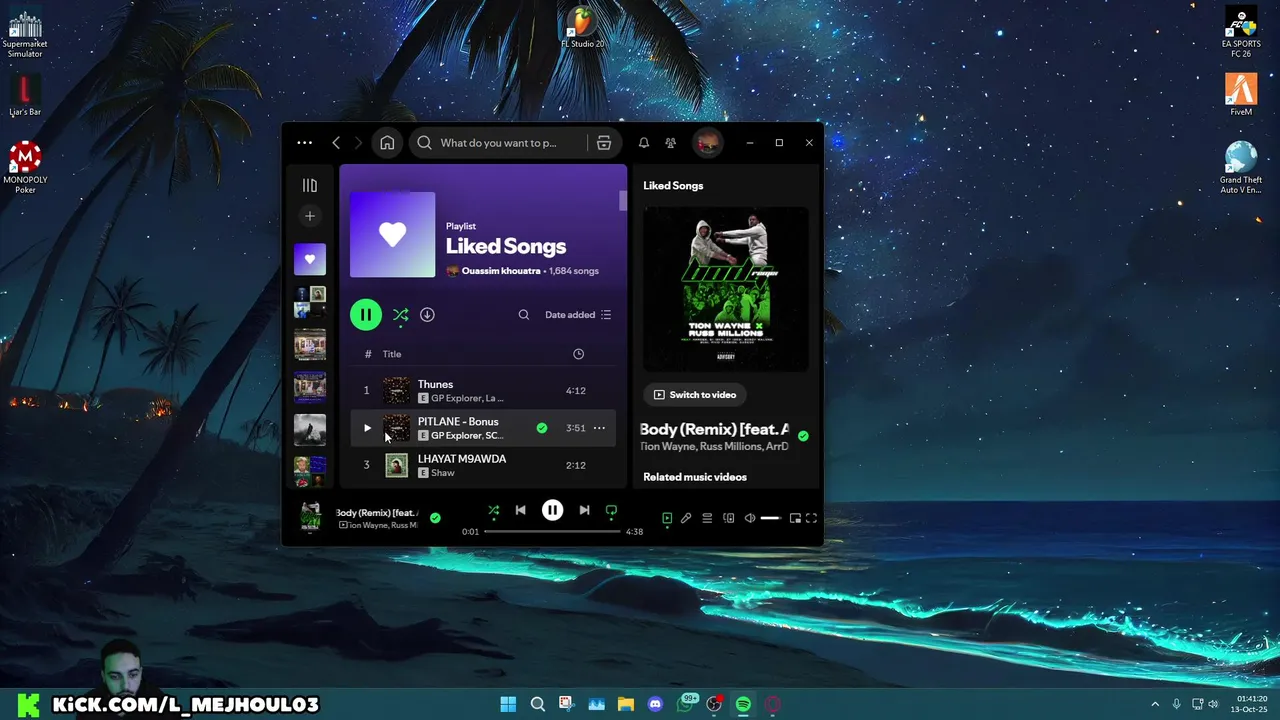Open Connect to a device icon
This screenshot has width=1280, height=720.
[728, 518]
